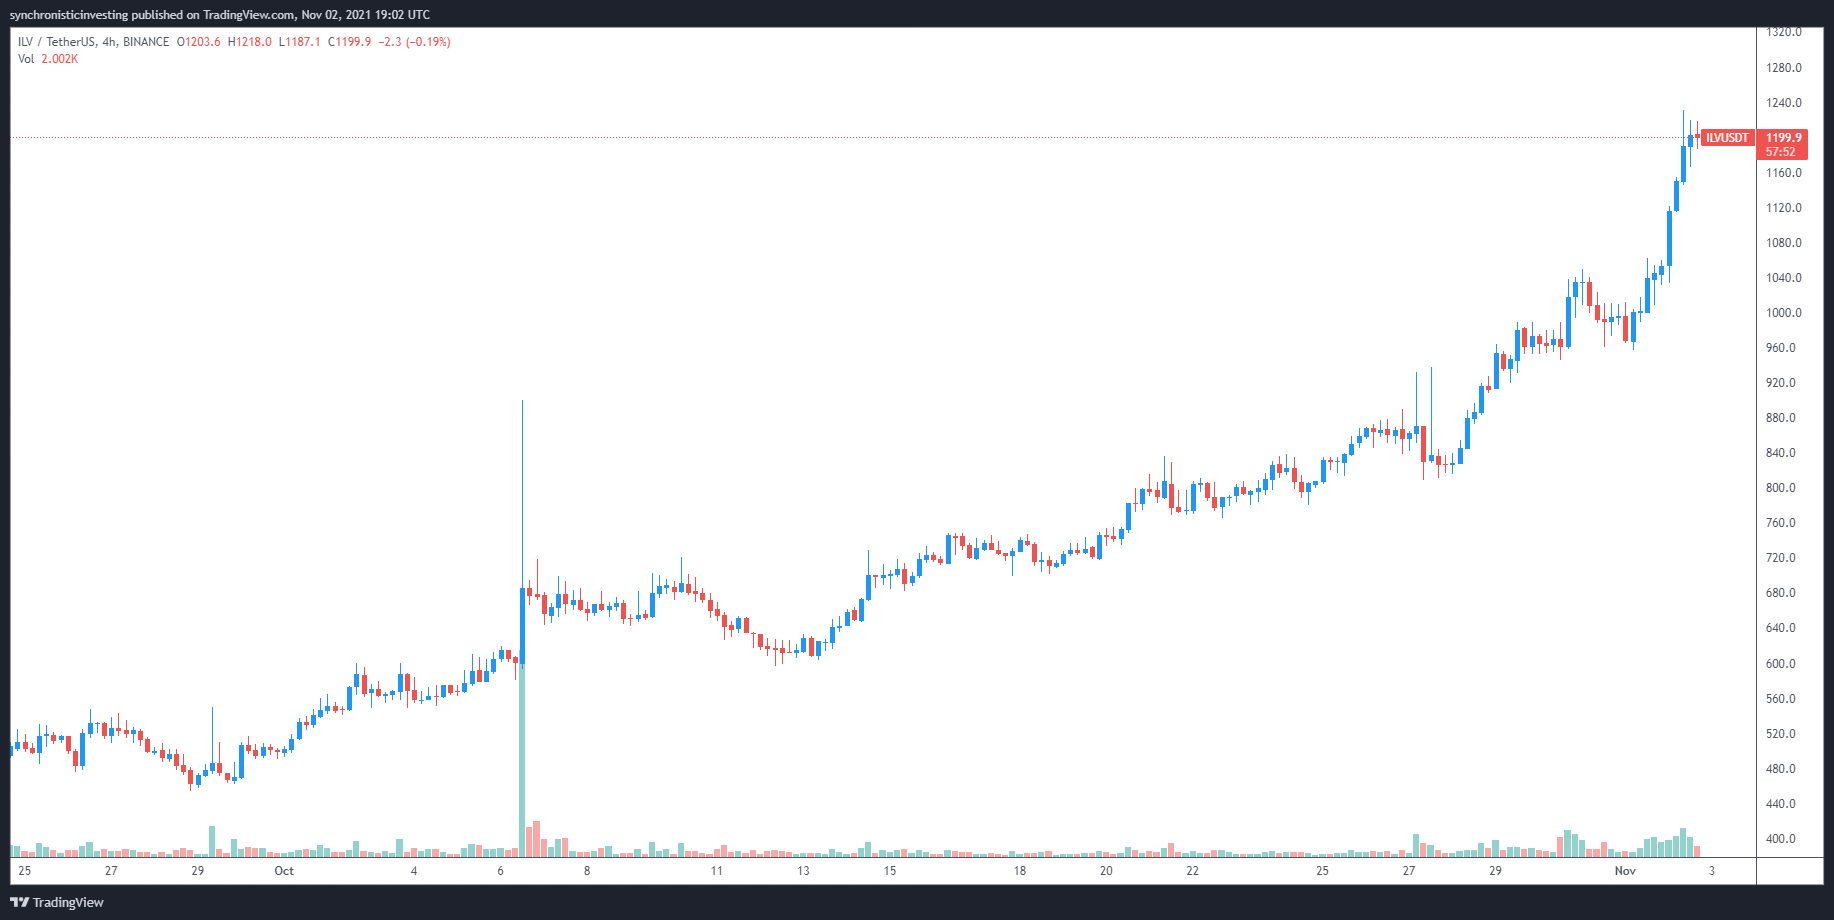Click the H1218.0 high value in legend

tap(250, 42)
